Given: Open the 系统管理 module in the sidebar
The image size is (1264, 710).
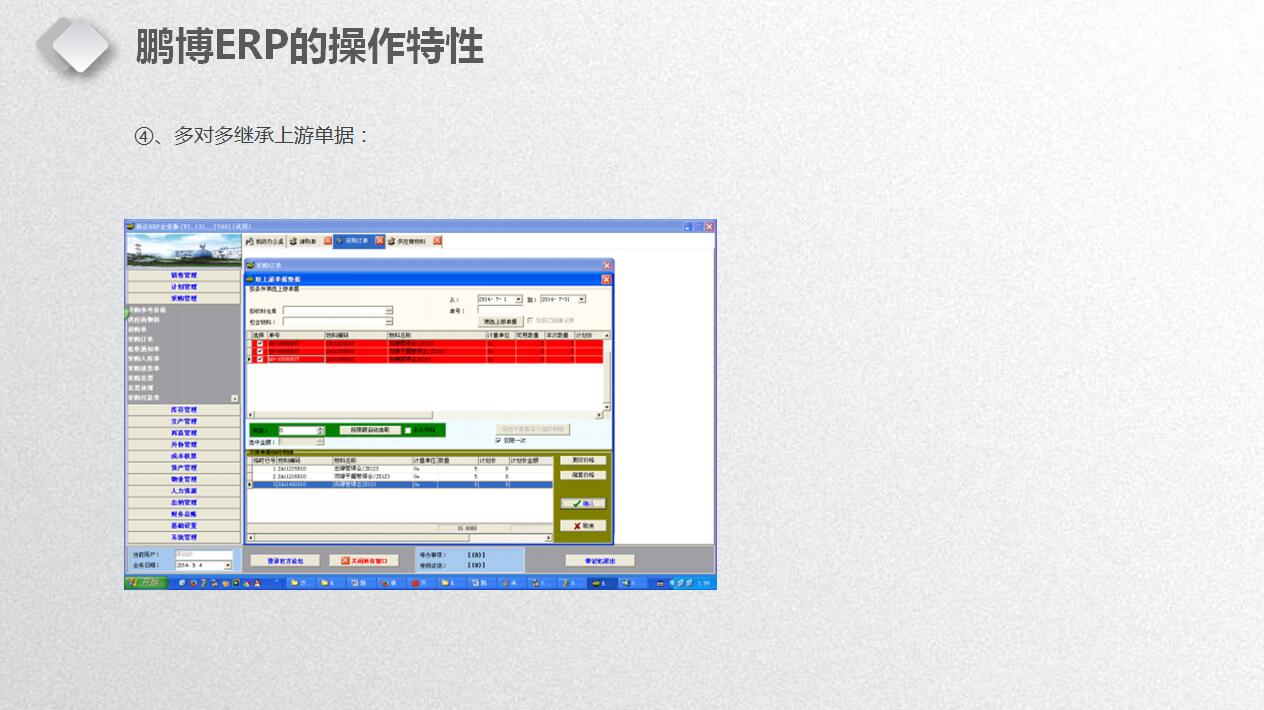Looking at the screenshot, I should pyautogui.click(x=184, y=537).
